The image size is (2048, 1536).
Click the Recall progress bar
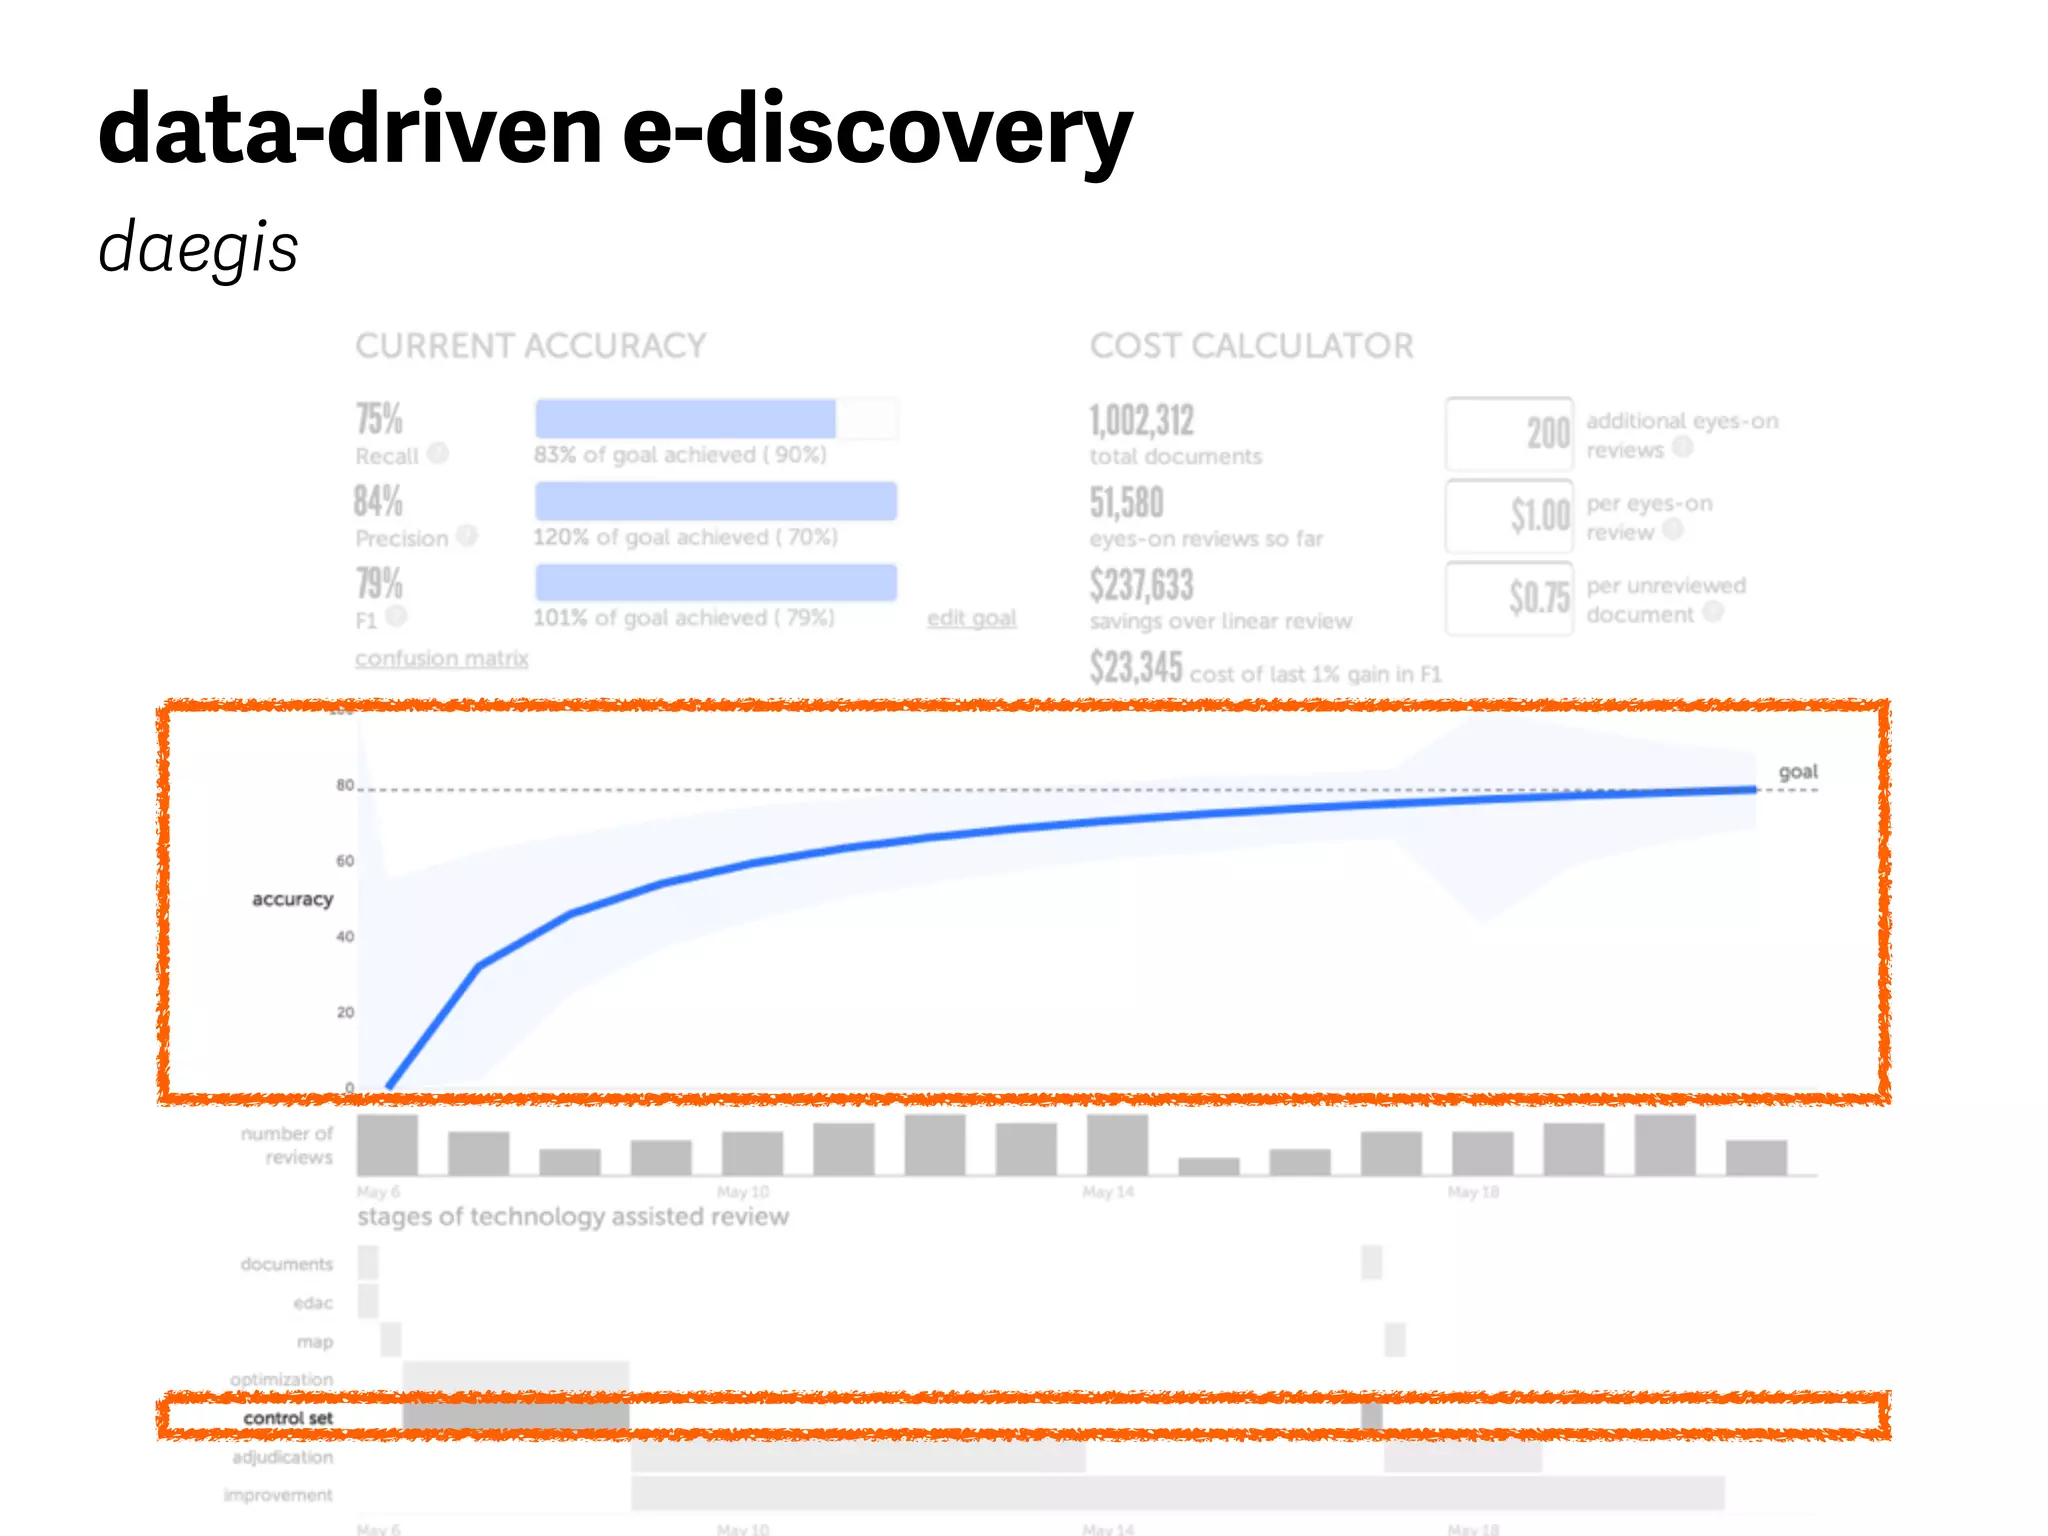[x=716, y=419]
